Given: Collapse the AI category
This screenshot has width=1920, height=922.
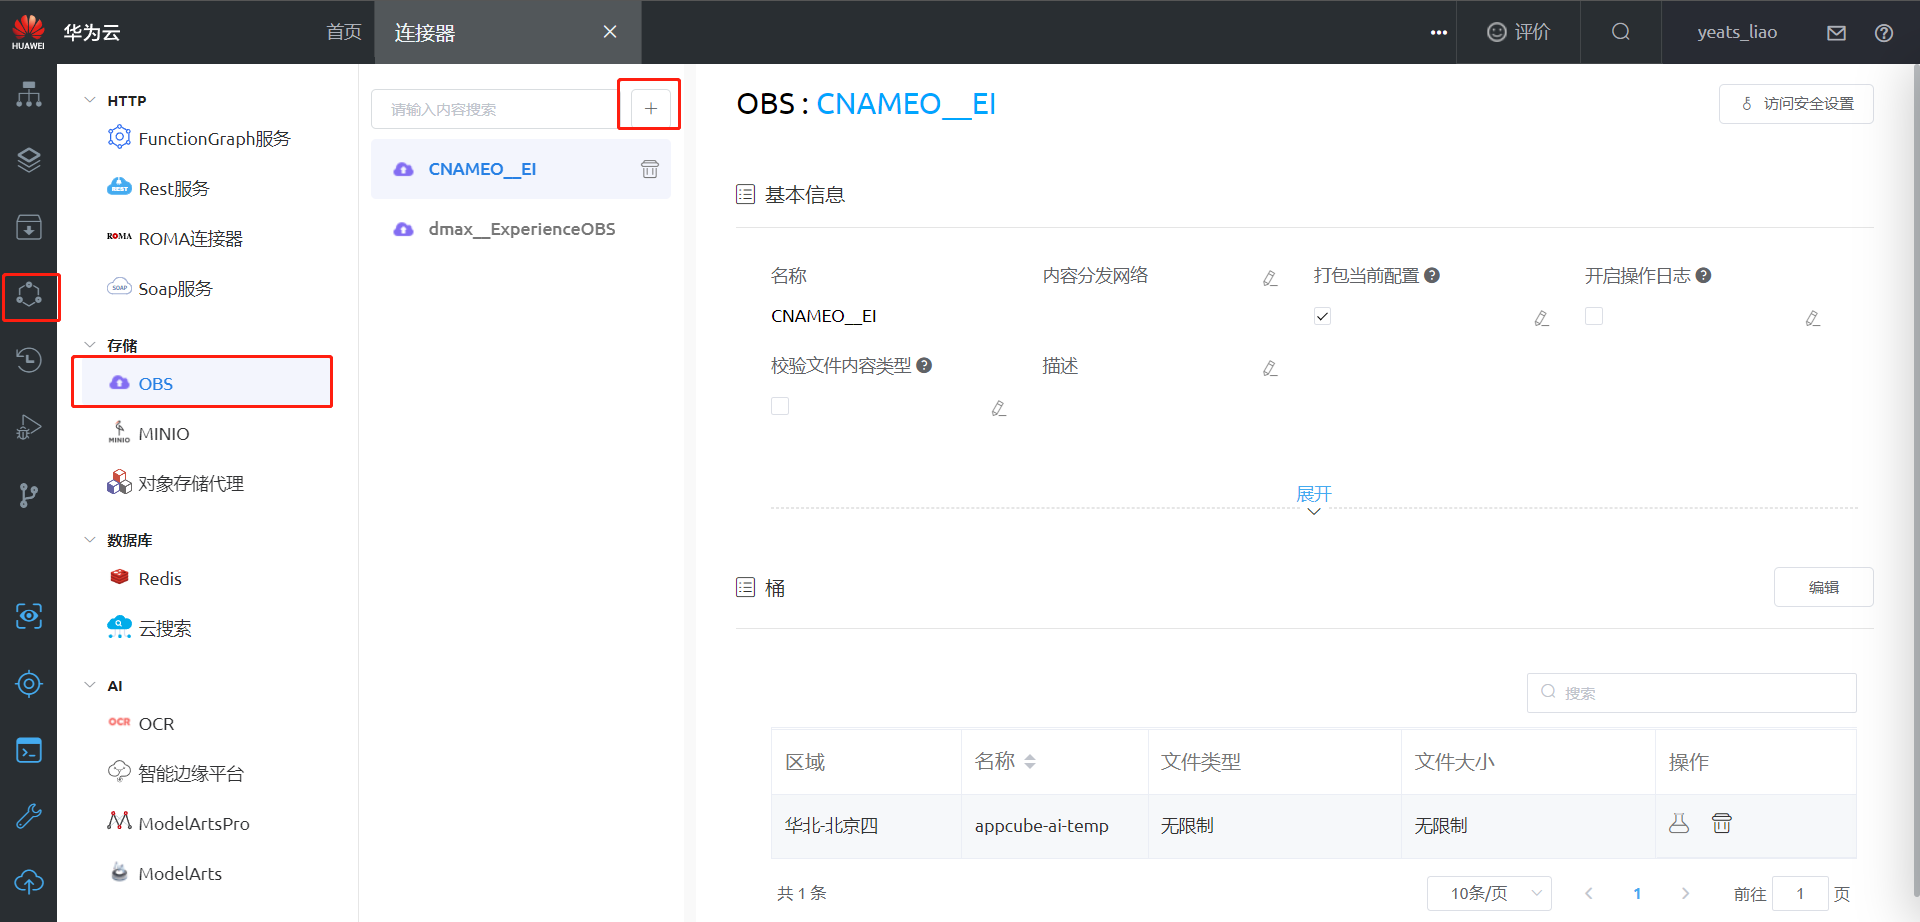Looking at the screenshot, I should (x=90, y=685).
